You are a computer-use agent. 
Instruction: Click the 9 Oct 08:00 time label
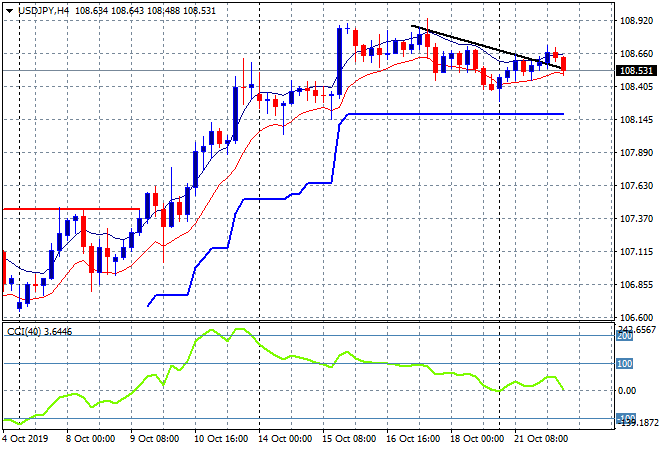click(x=154, y=439)
